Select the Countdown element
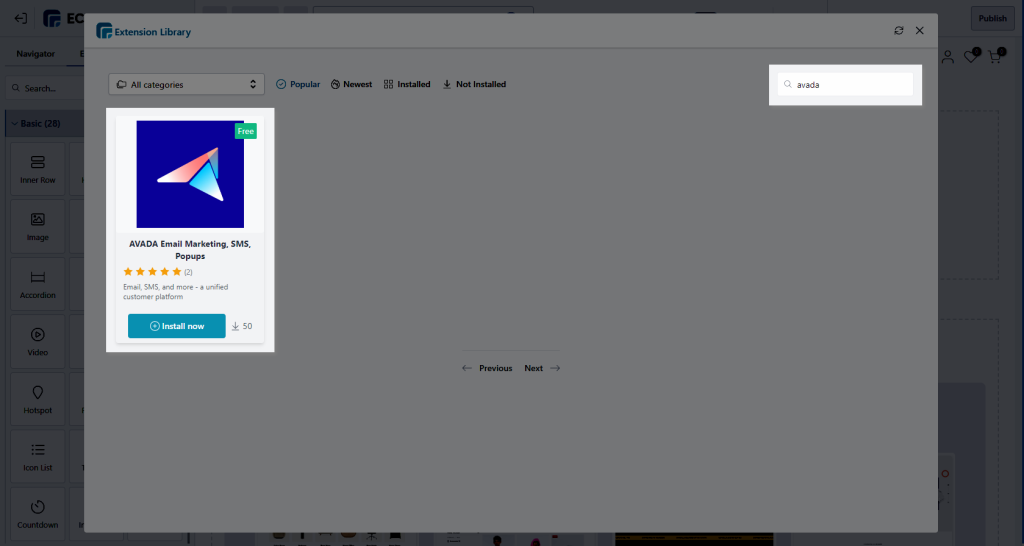Viewport: 1024px width, 546px height. (38, 514)
